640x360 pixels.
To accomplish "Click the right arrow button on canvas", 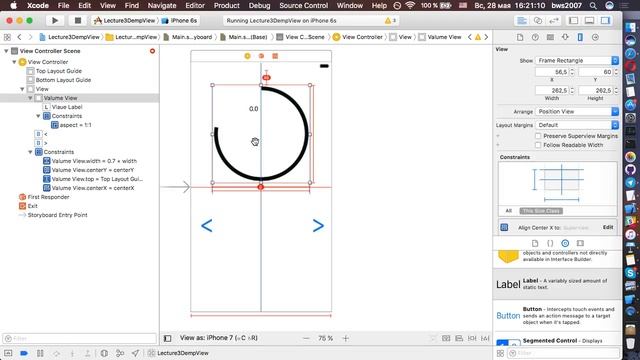I will click(x=318, y=226).
